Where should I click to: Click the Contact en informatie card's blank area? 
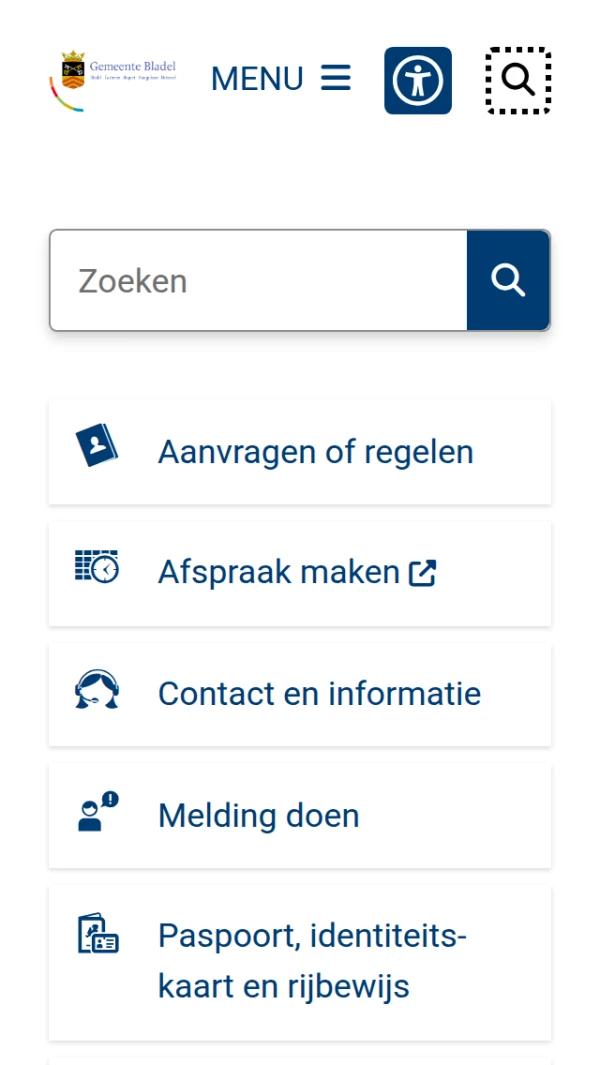click(x=518, y=694)
